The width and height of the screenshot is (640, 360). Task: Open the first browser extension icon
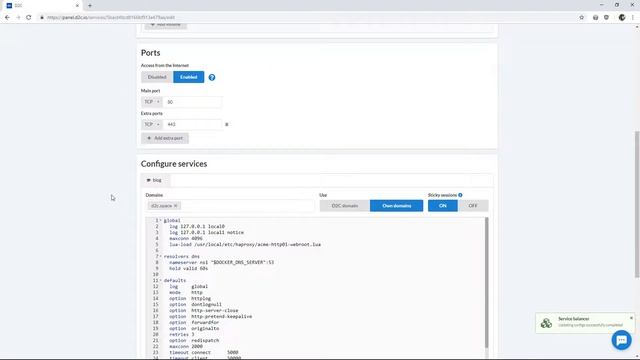pyautogui.click(x=596, y=18)
